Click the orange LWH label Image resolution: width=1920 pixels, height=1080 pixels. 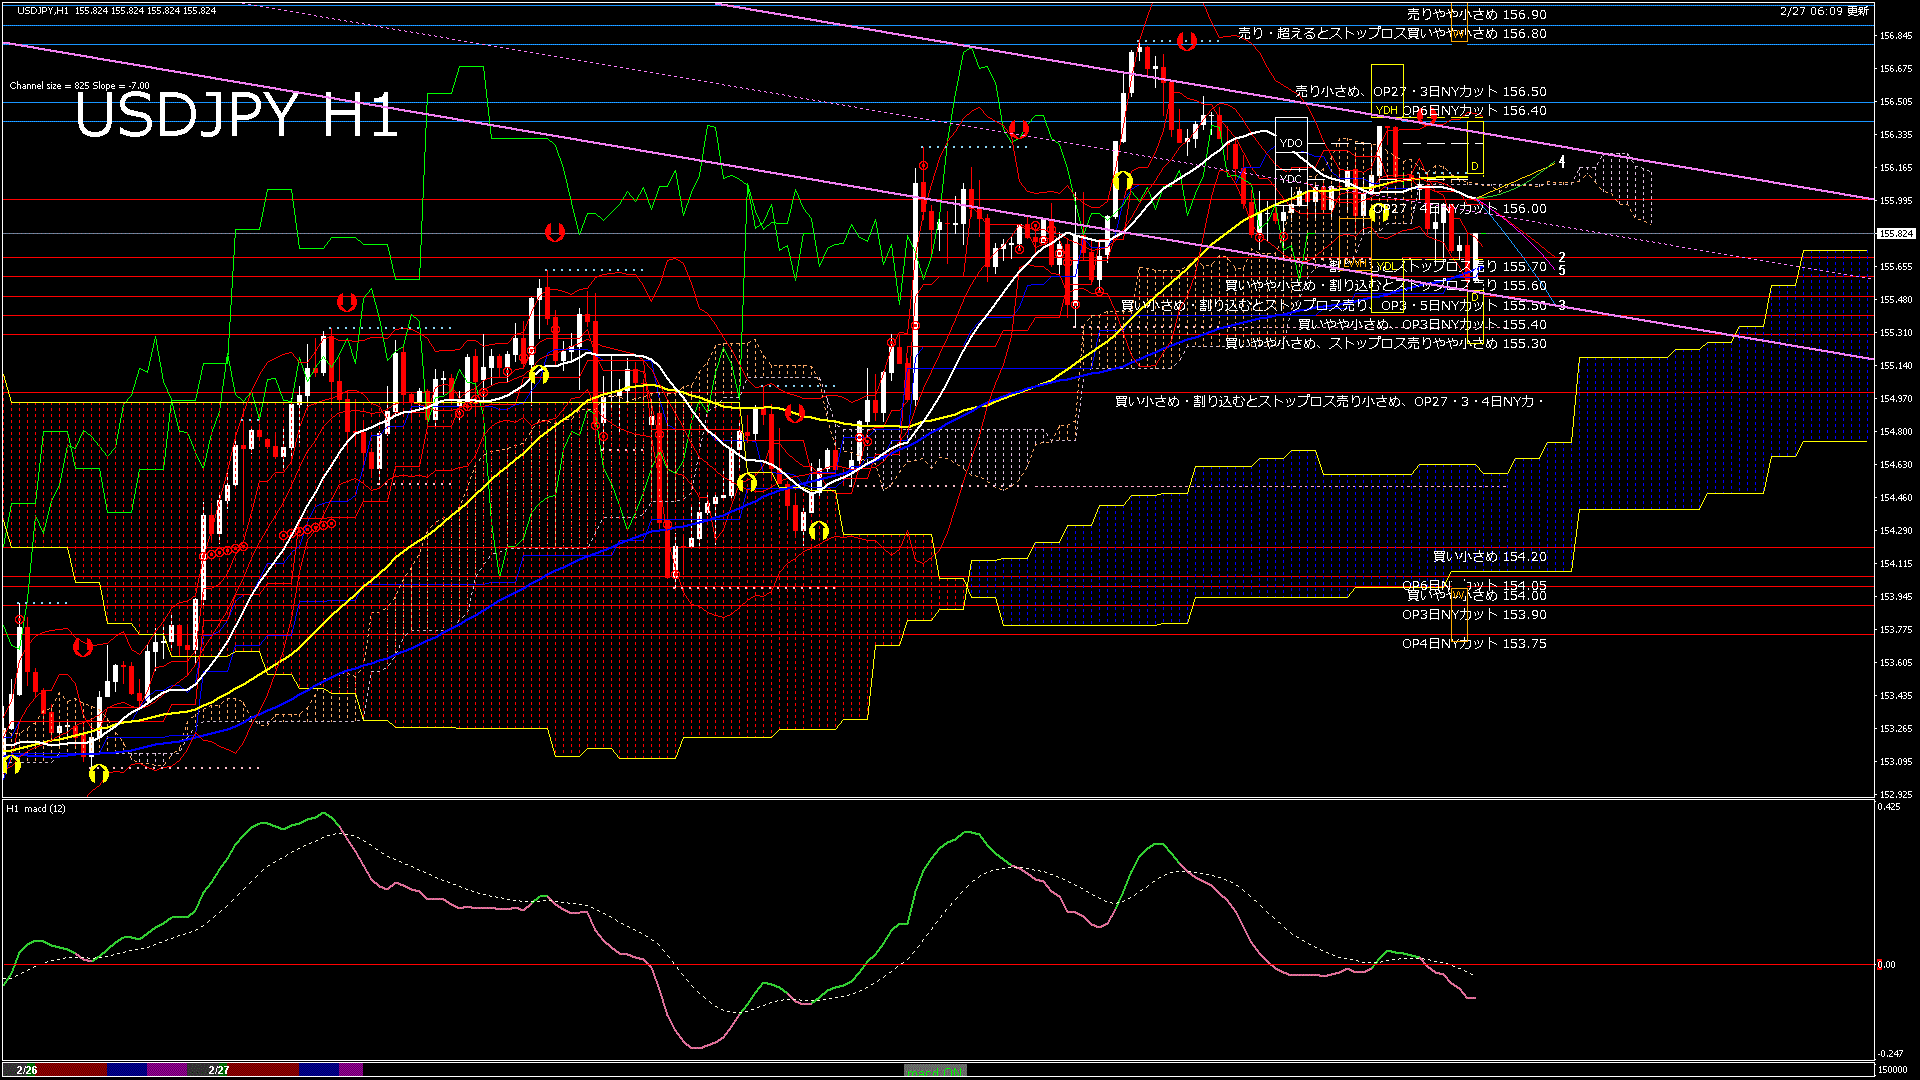coord(1355,263)
